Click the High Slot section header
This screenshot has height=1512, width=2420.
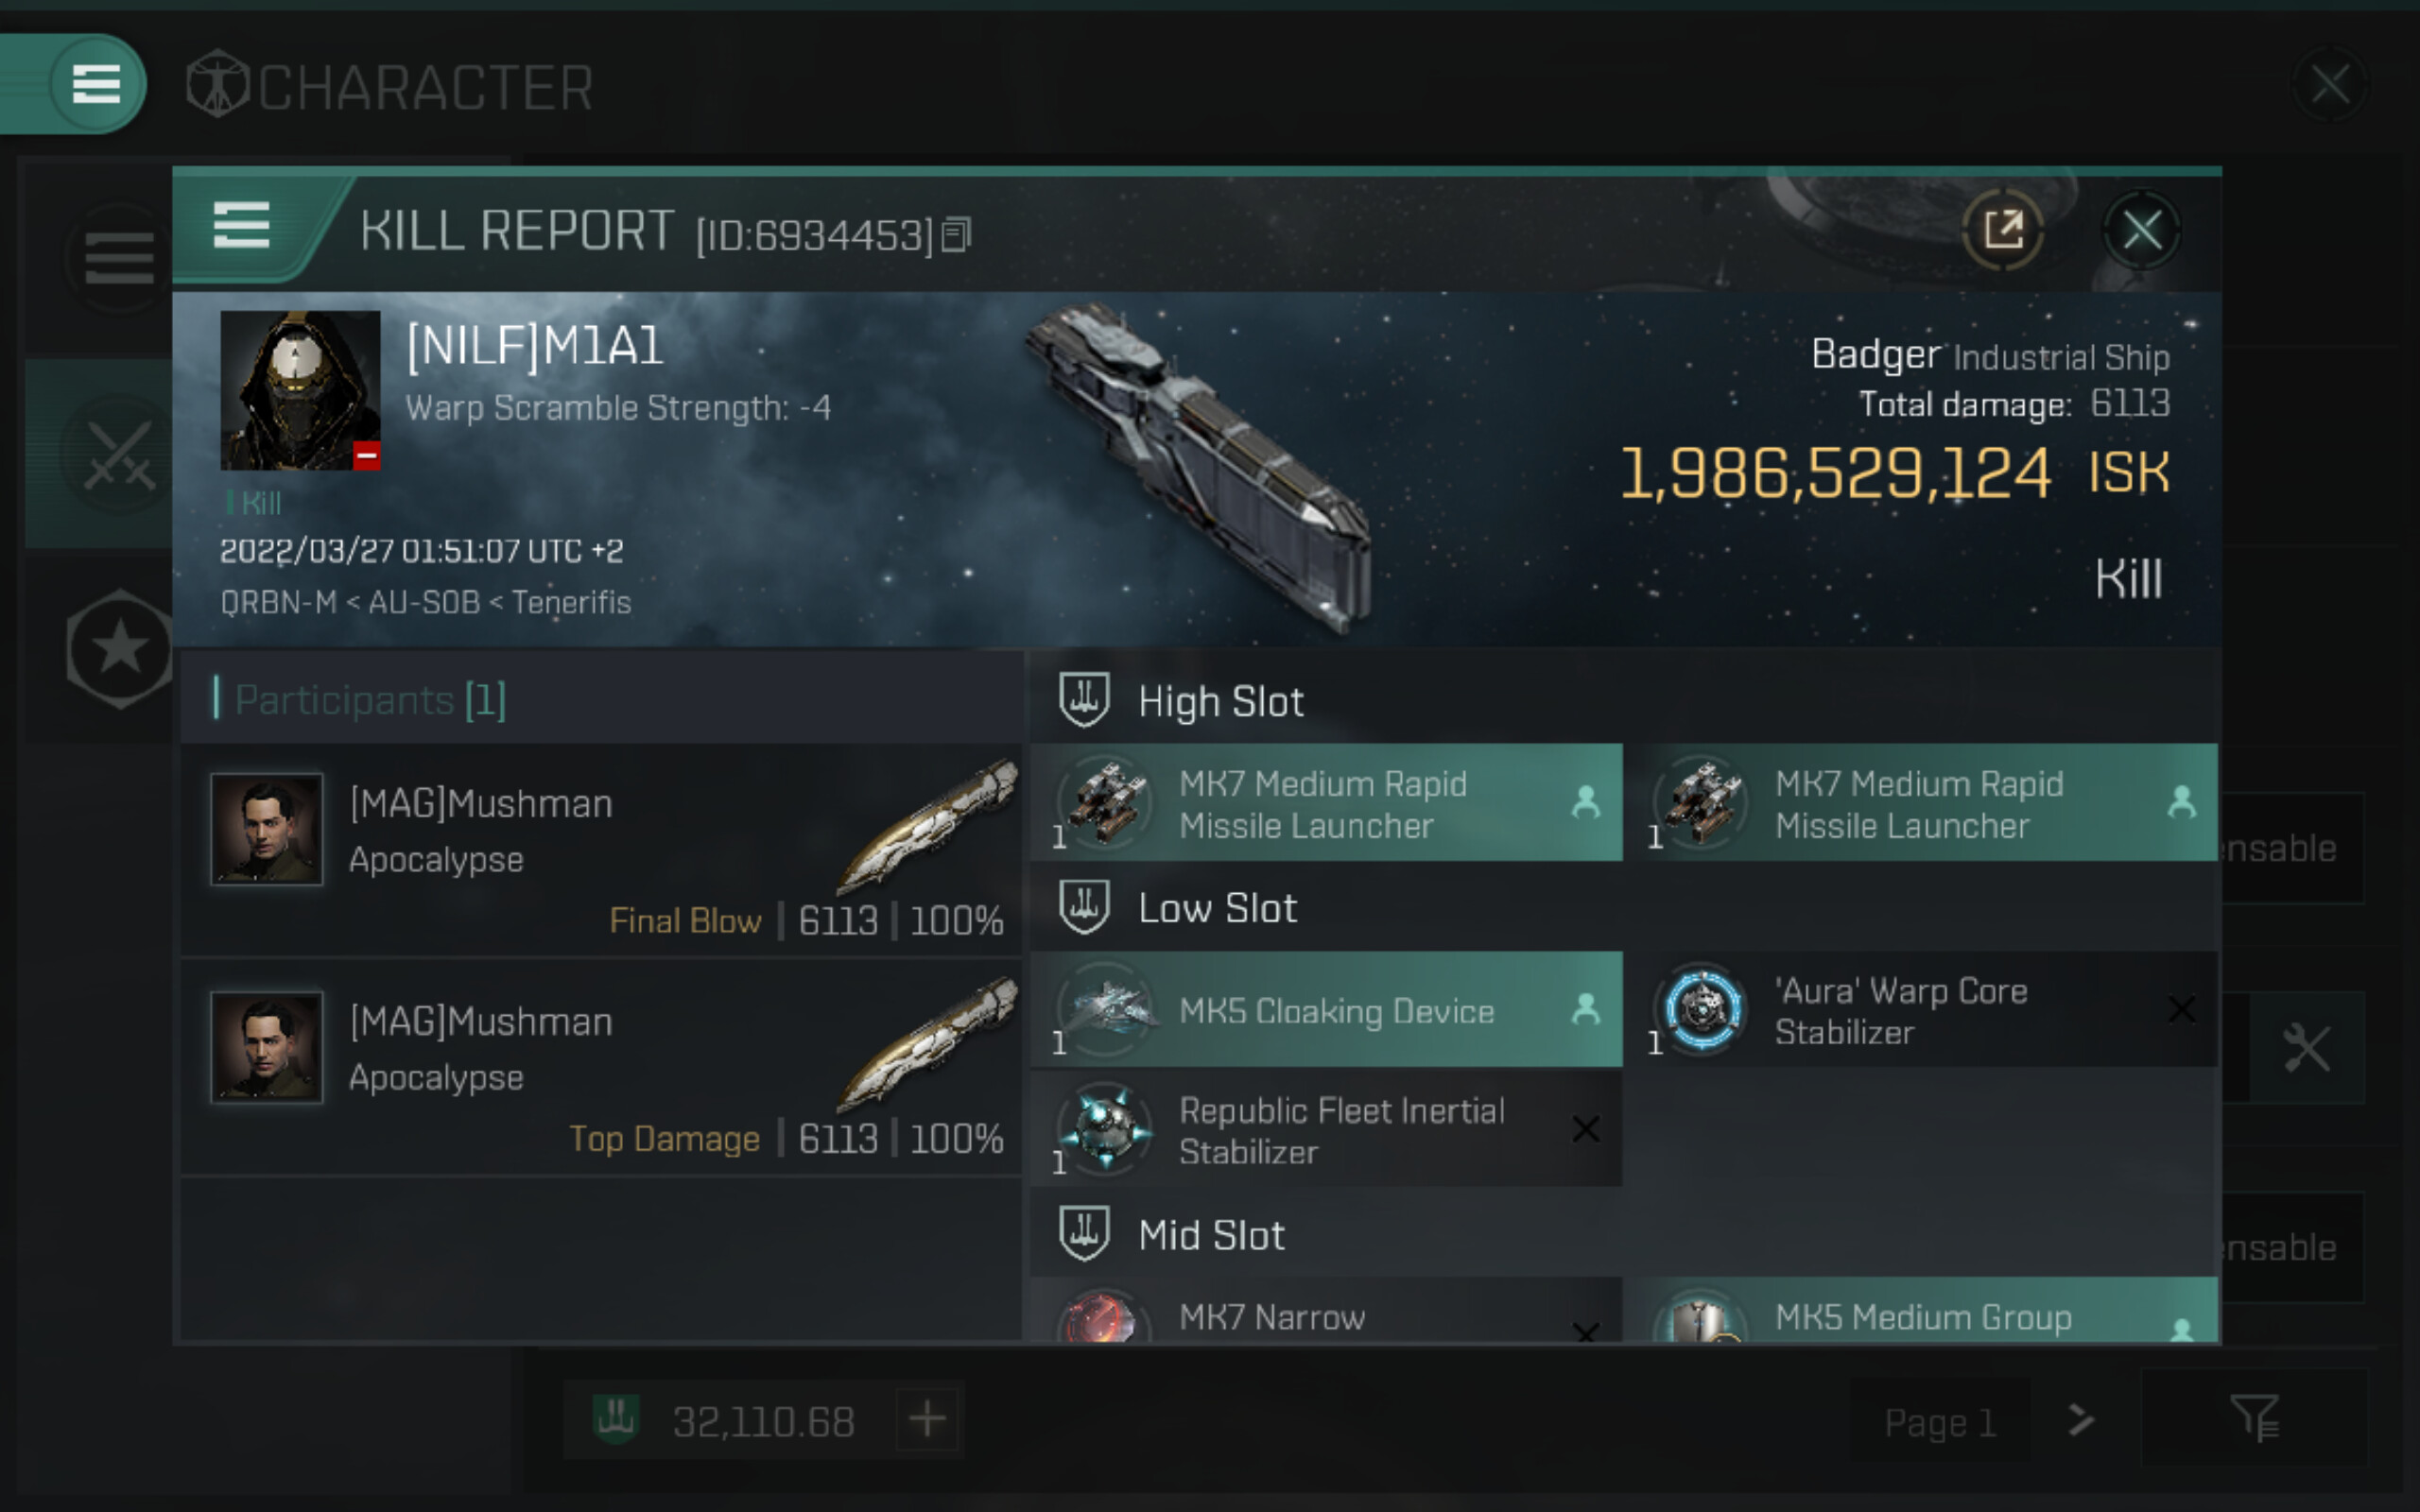pos(1220,702)
